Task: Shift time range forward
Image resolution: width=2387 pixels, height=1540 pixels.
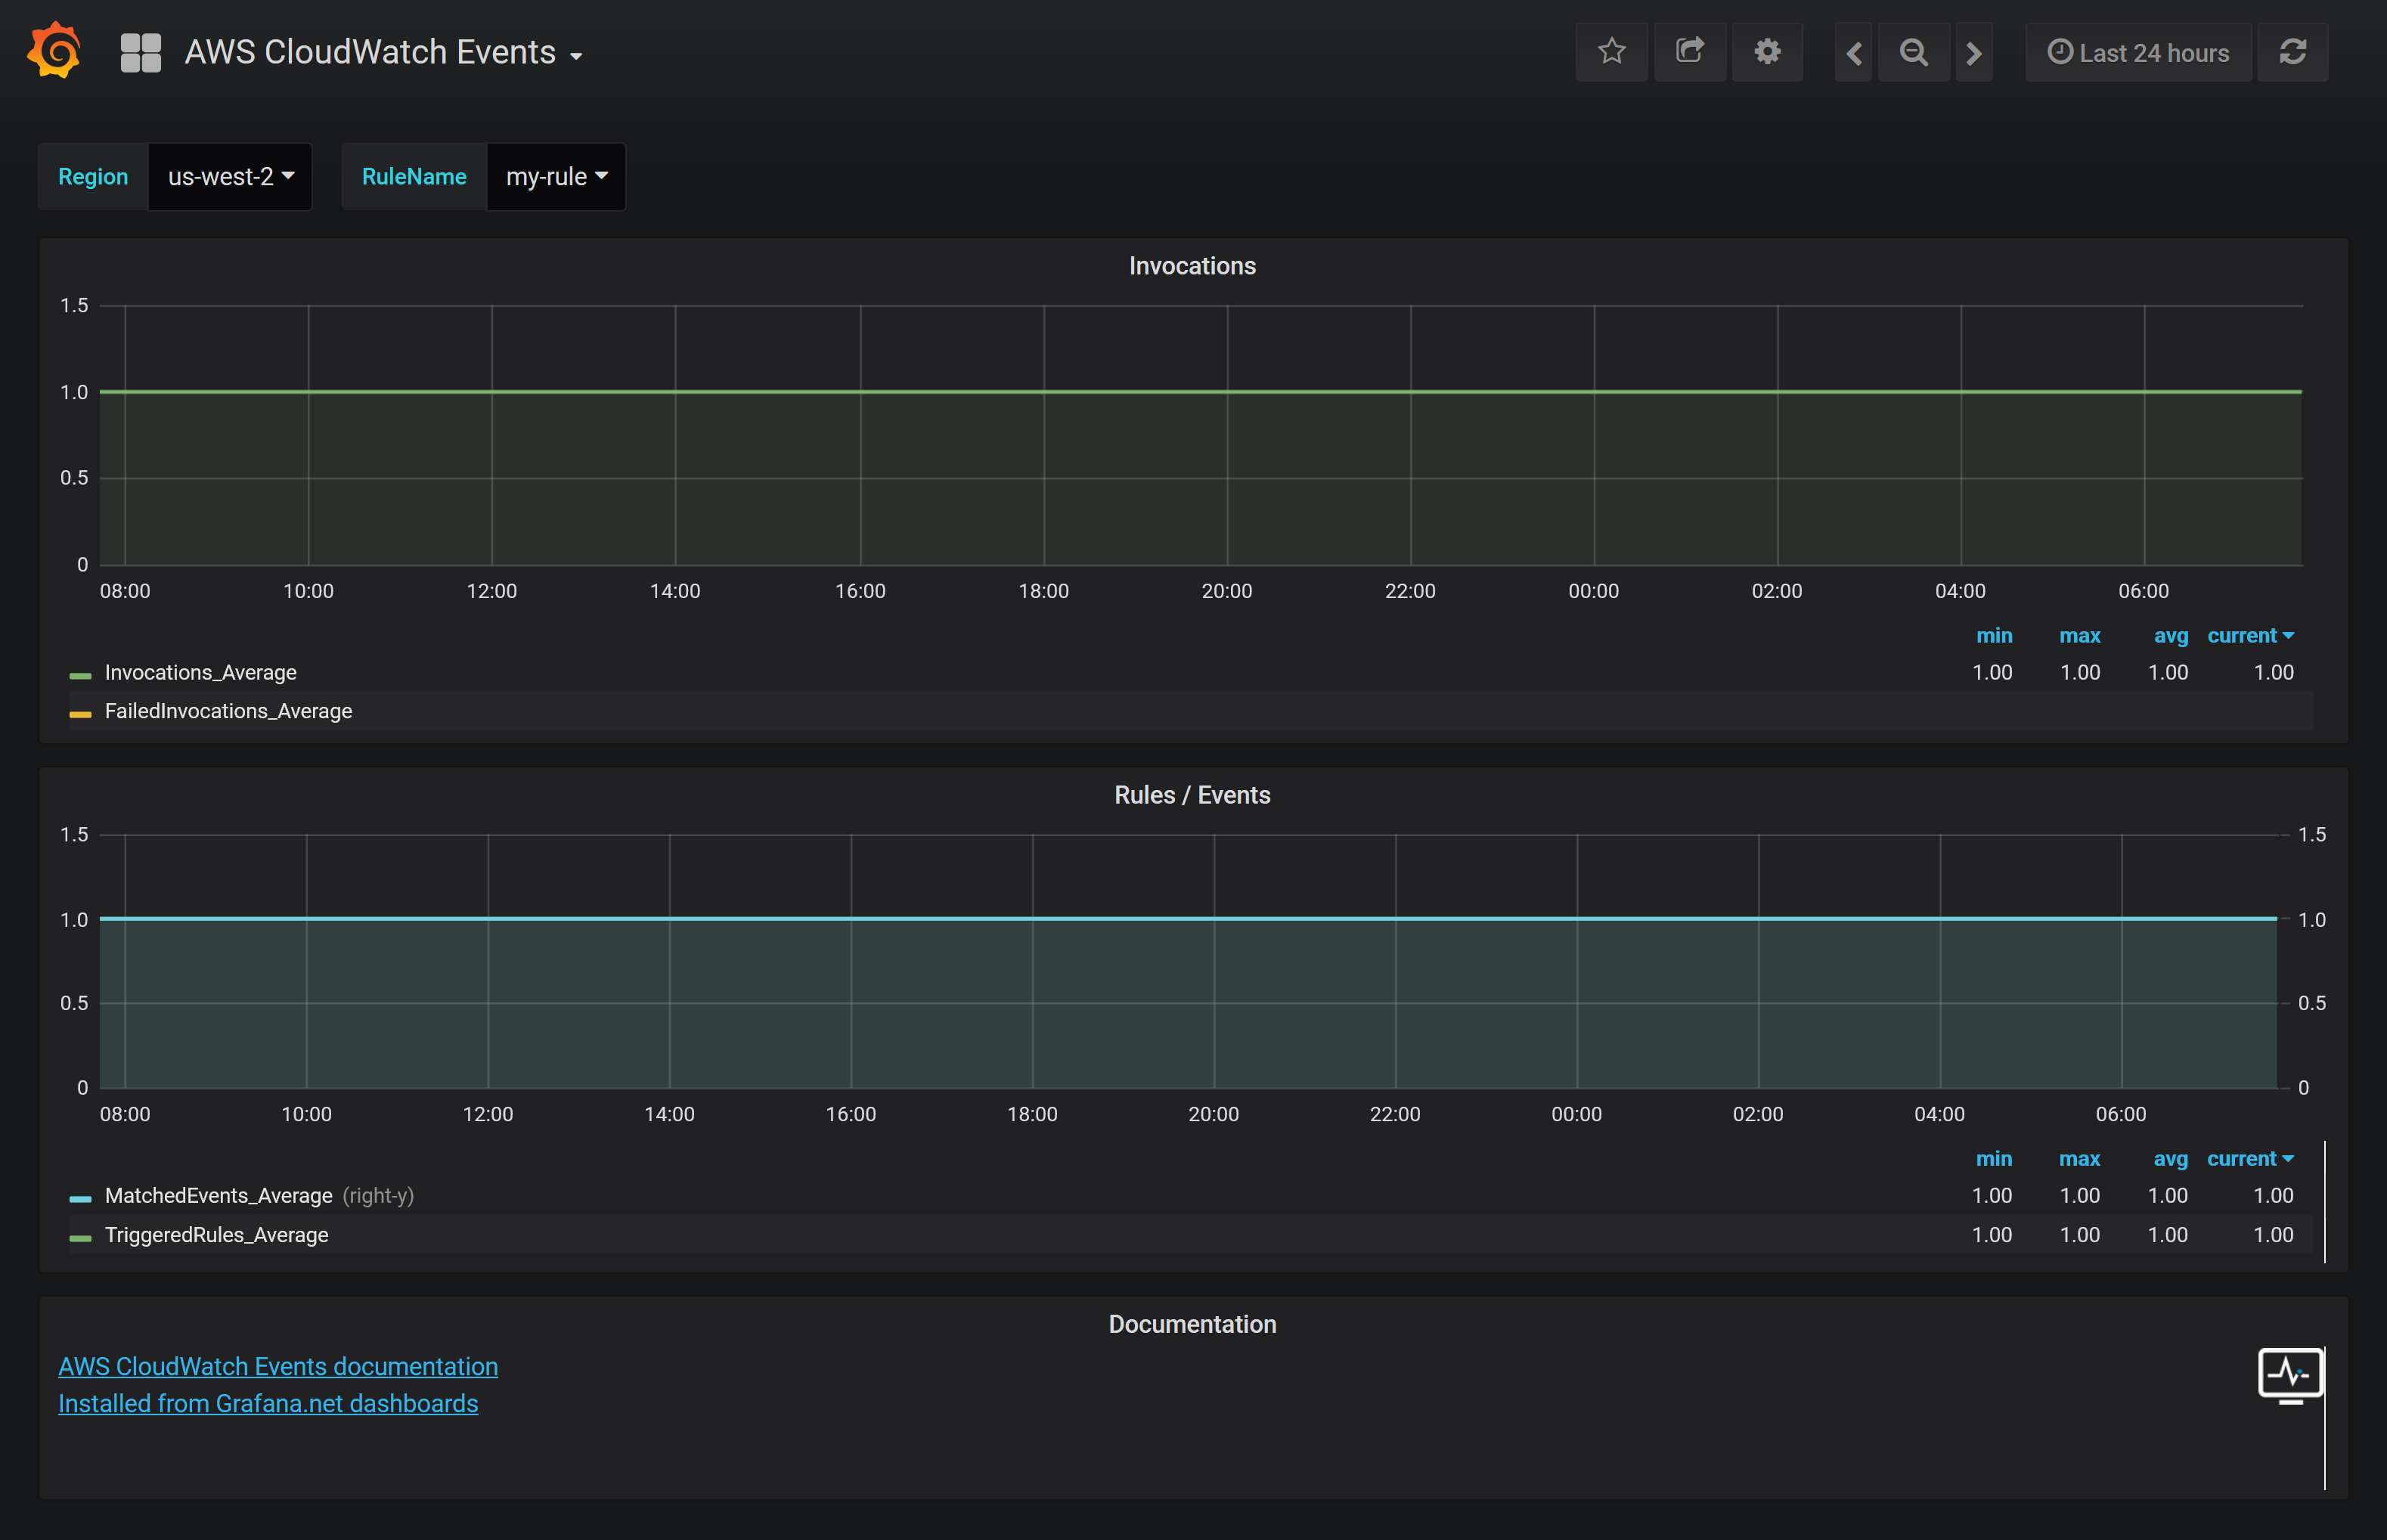Action: click(1973, 53)
